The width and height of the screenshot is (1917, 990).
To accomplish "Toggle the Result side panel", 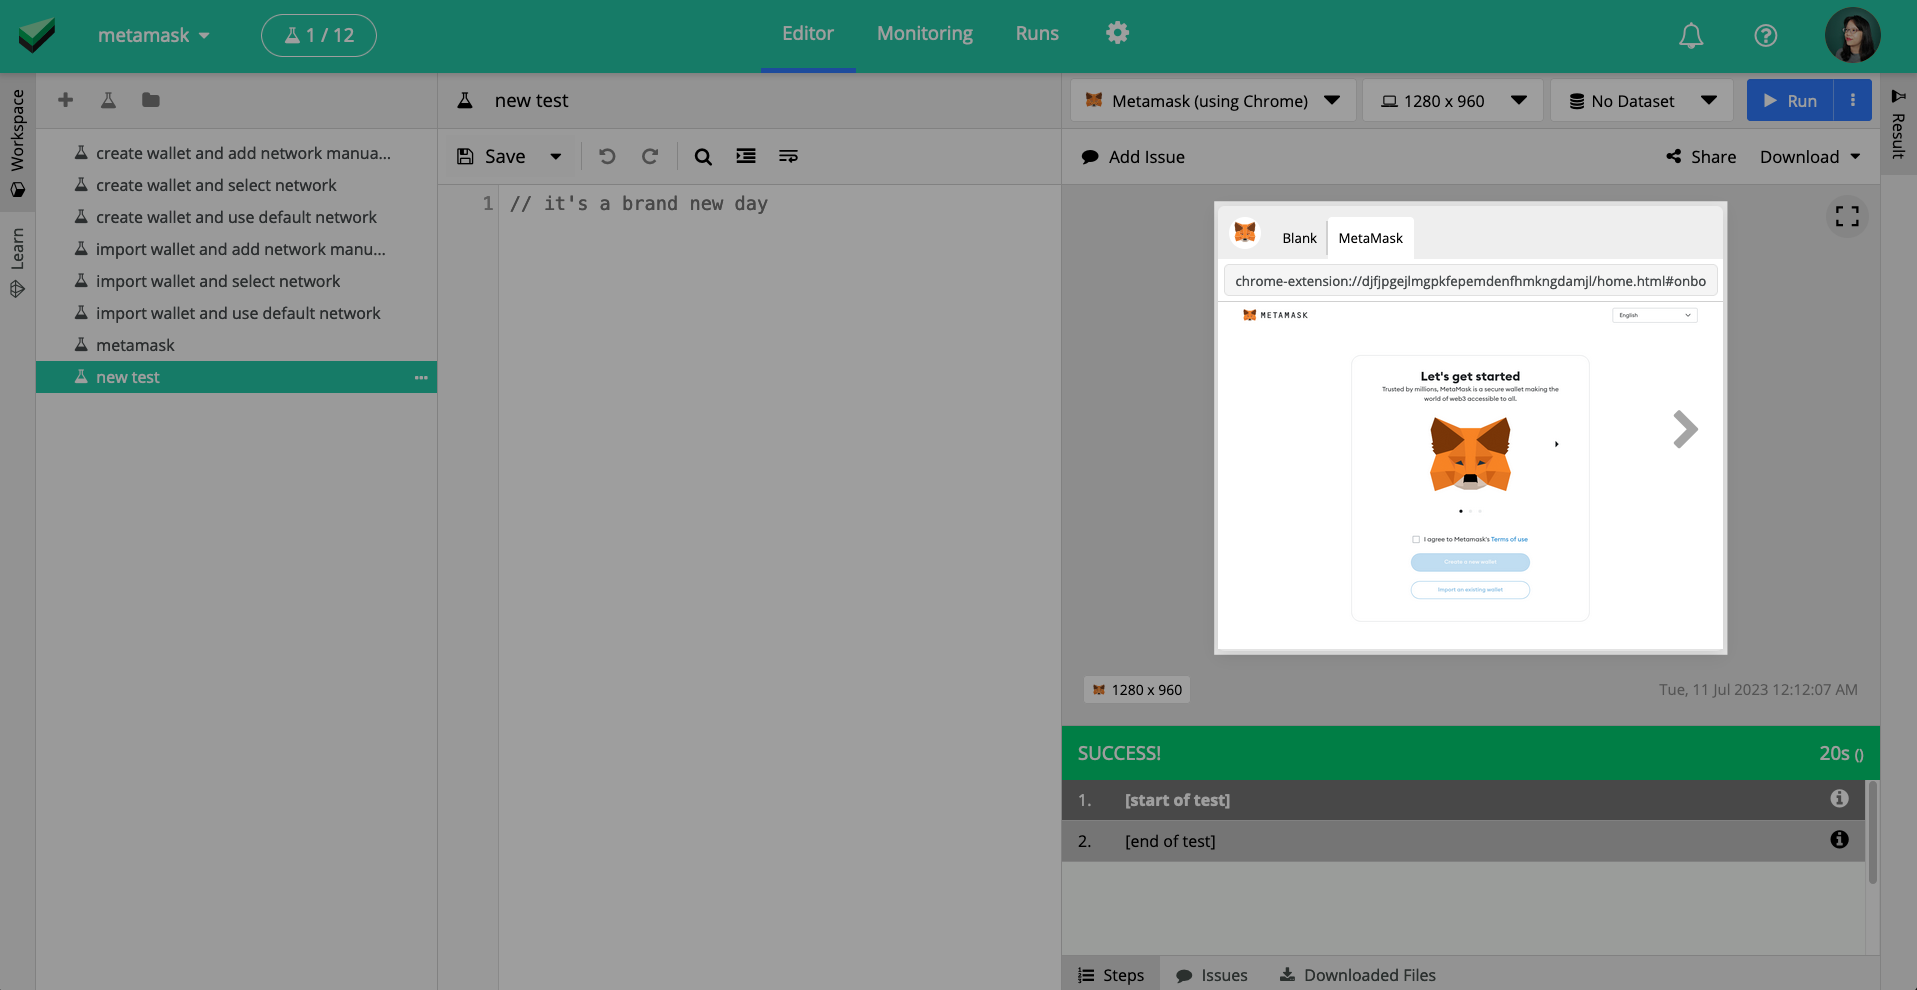I will (1898, 123).
